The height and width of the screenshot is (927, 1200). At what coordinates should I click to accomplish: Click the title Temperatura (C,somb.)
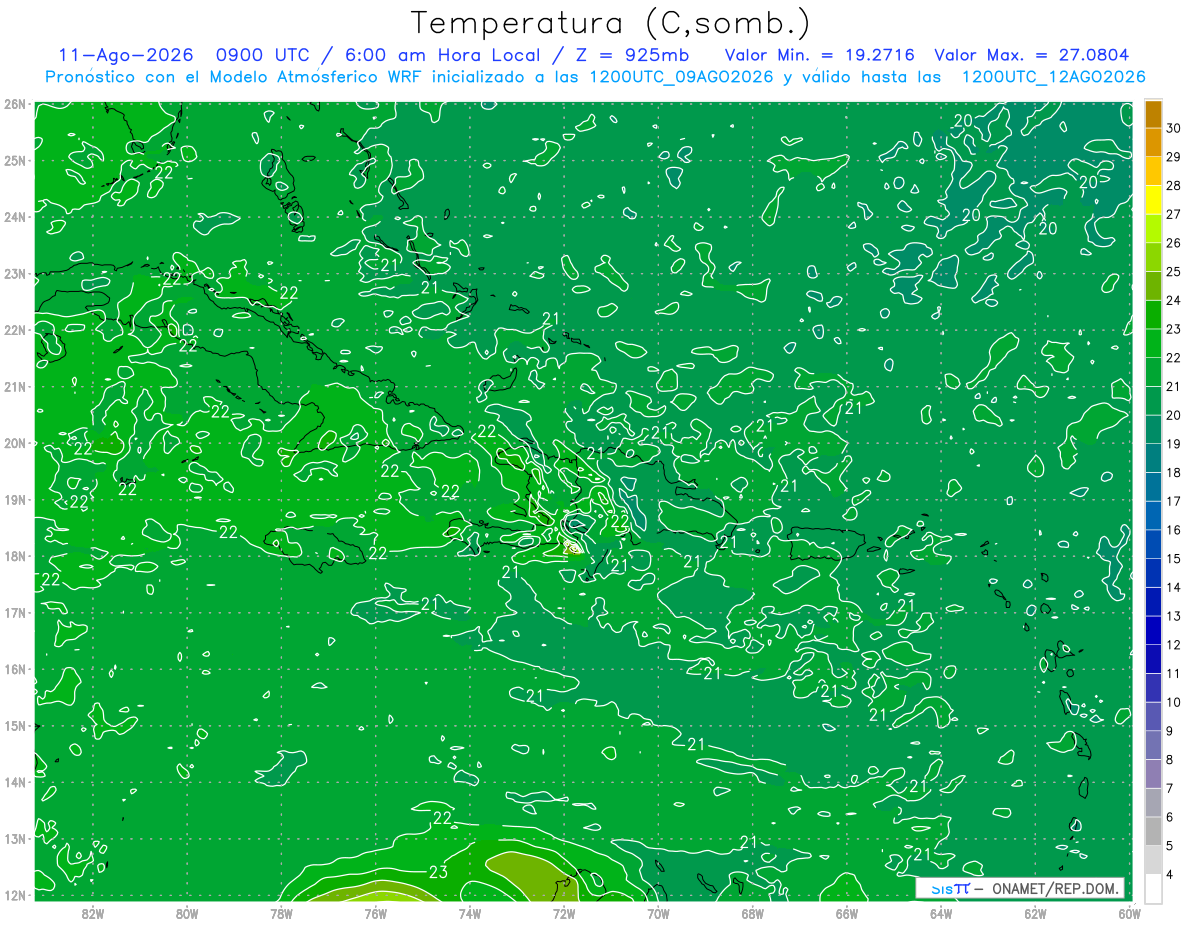pyautogui.click(x=610, y=23)
